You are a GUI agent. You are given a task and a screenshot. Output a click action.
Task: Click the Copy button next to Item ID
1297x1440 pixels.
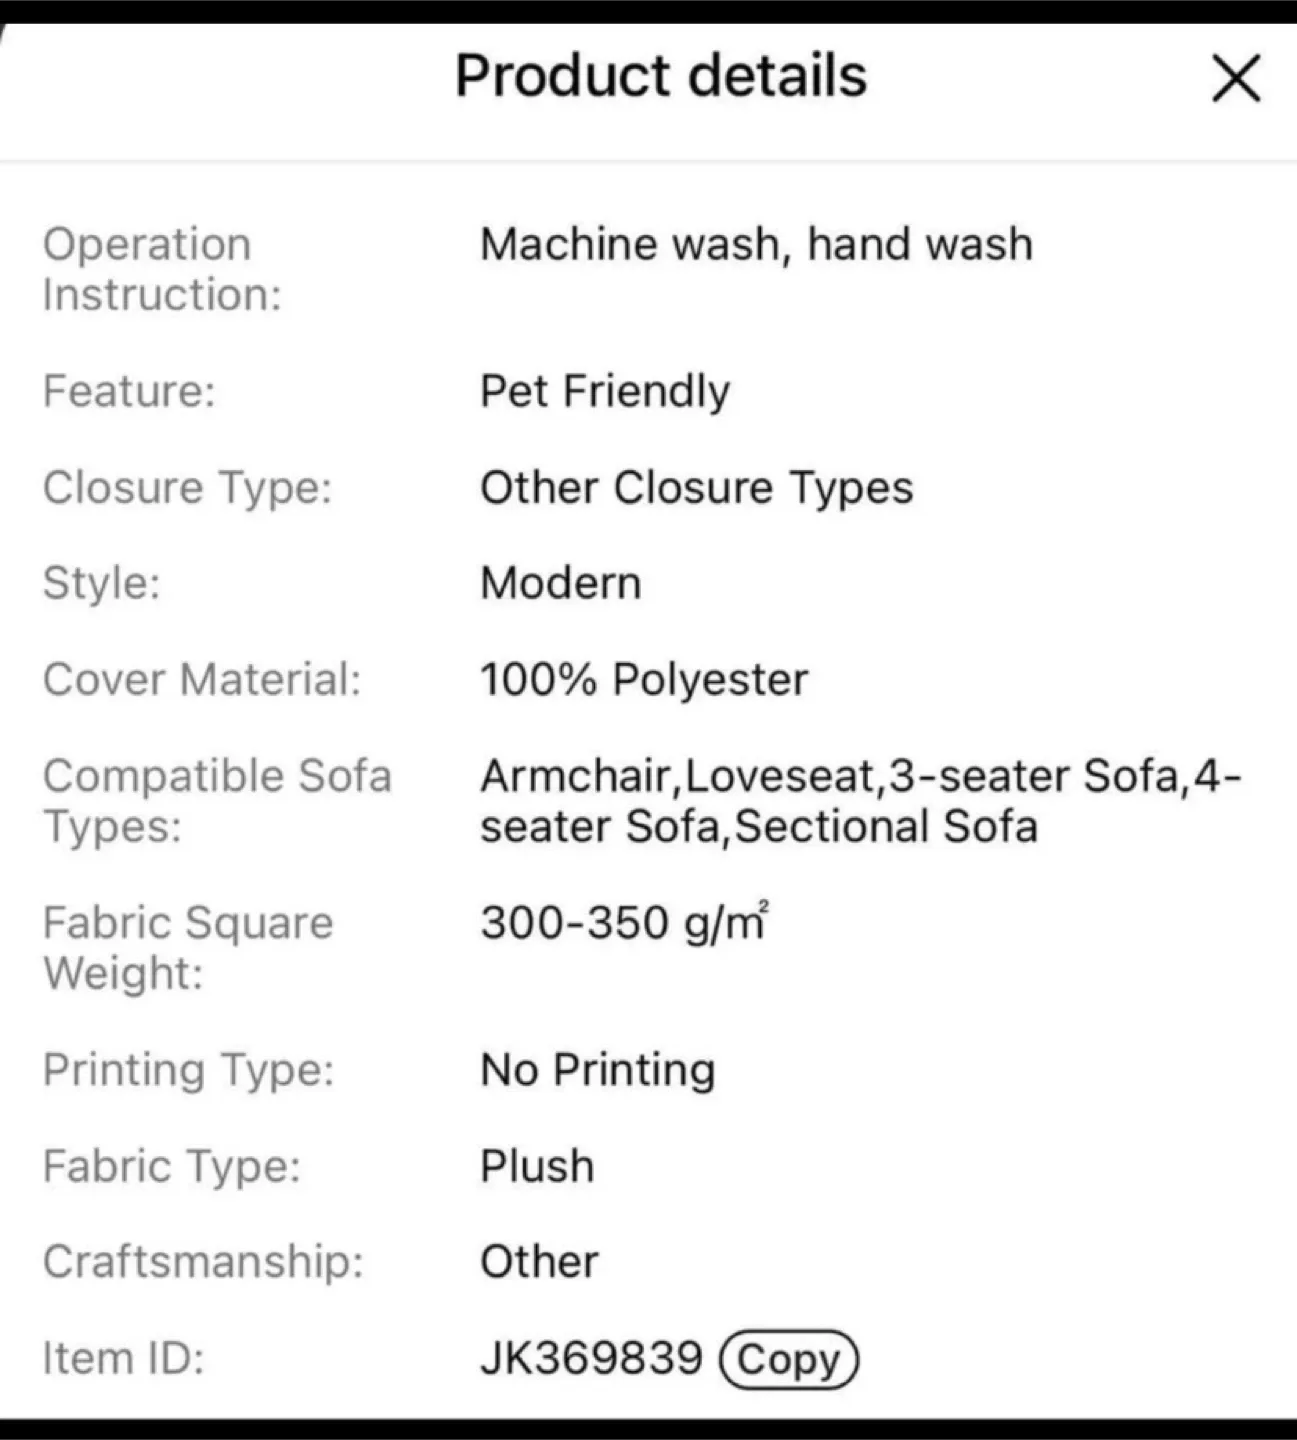click(789, 1359)
